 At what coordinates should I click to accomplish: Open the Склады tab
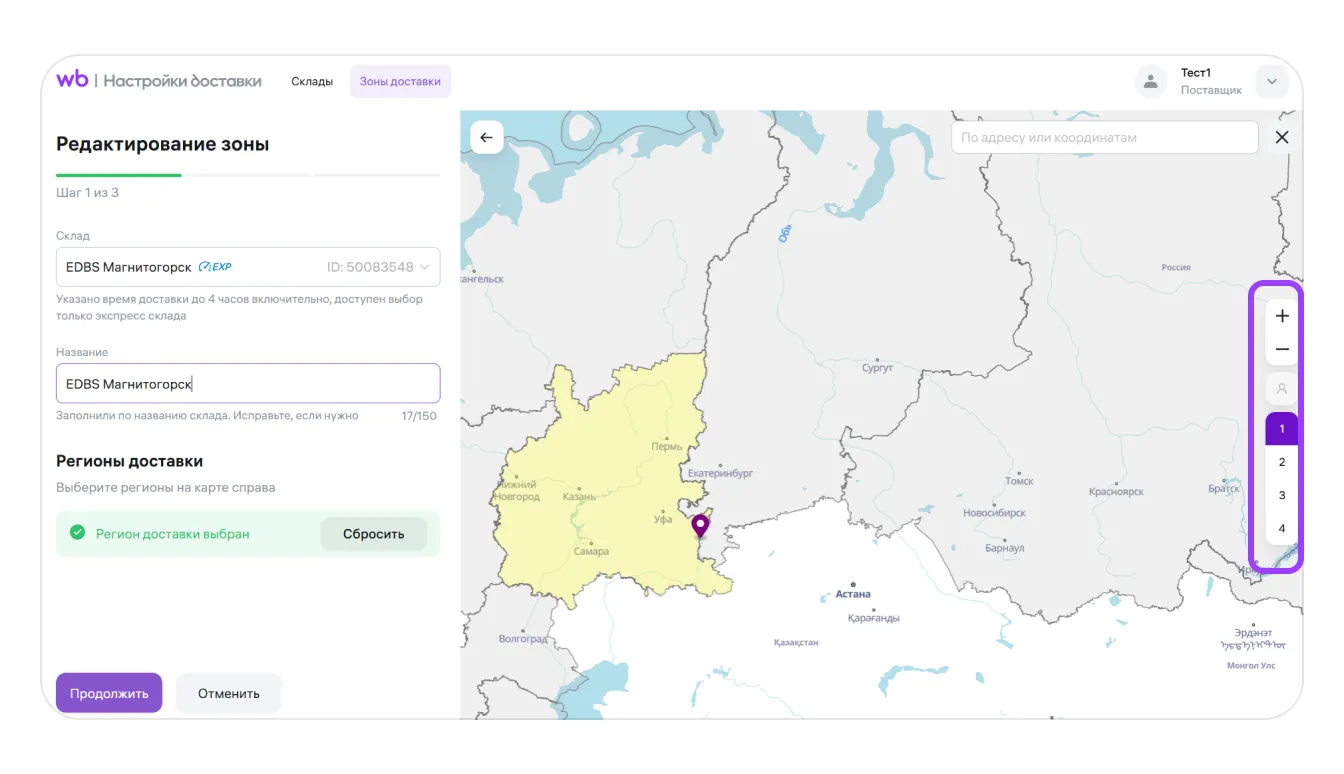pyautogui.click(x=312, y=82)
